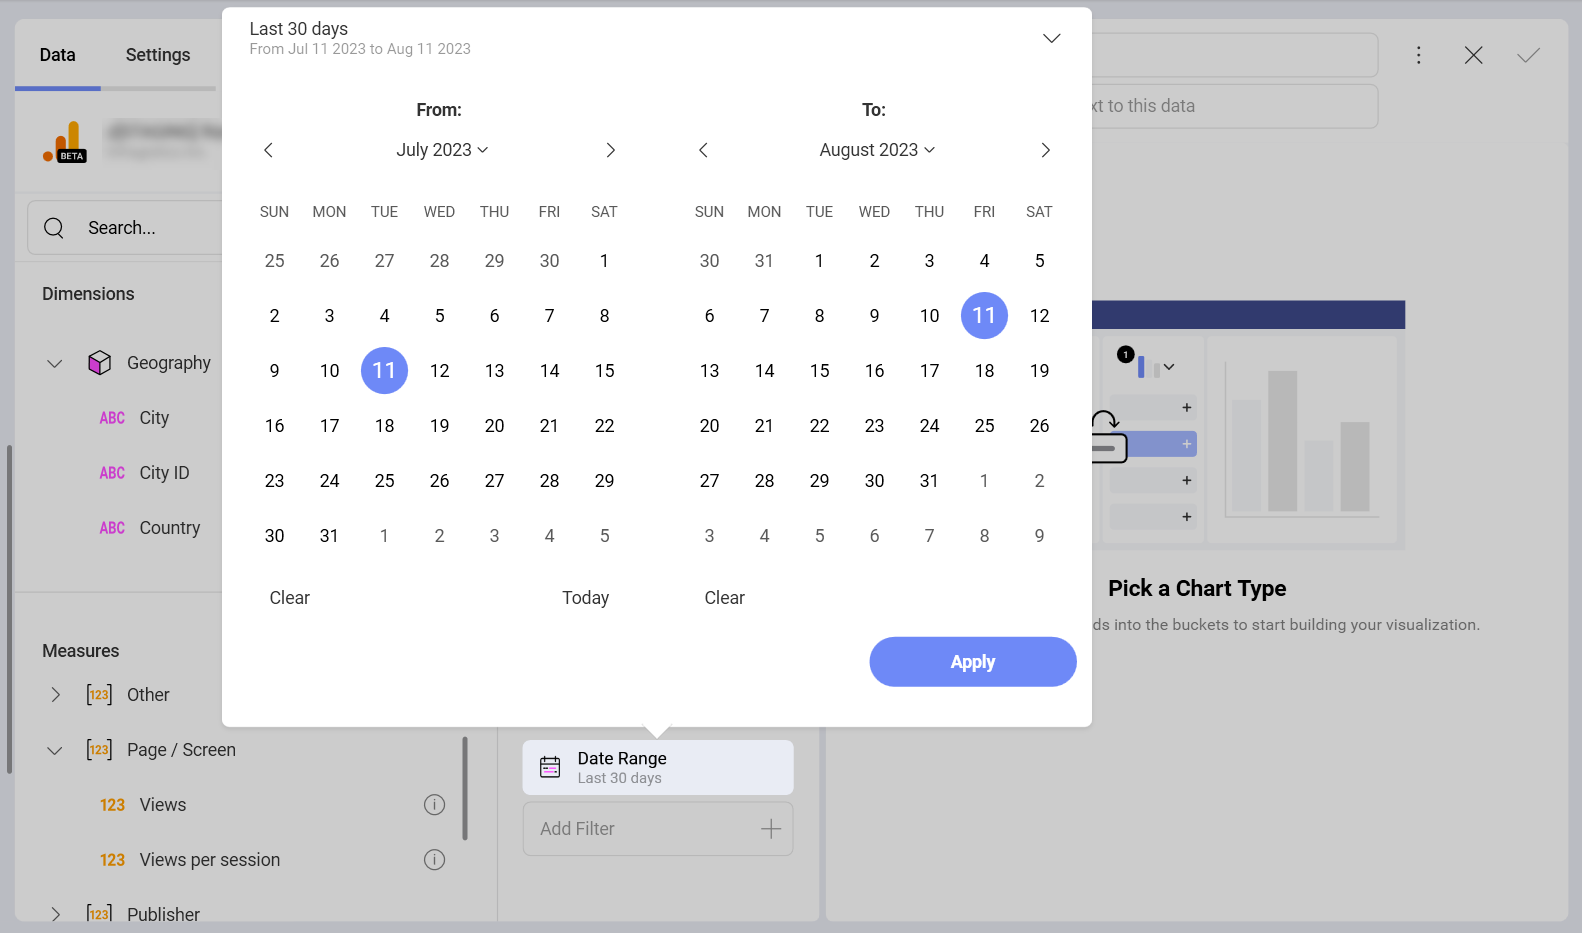Image resolution: width=1582 pixels, height=933 pixels.
Task: Go to previous month in To calendar
Action: 703,150
